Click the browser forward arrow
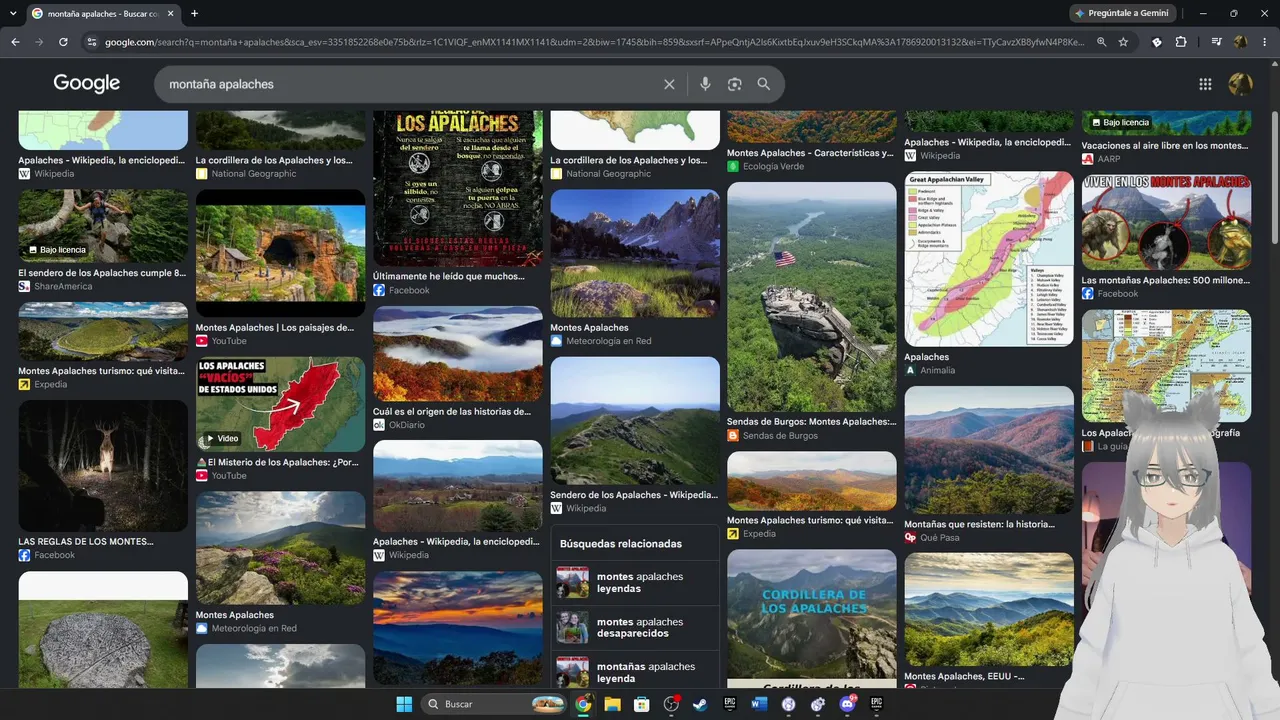 coord(39,42)
